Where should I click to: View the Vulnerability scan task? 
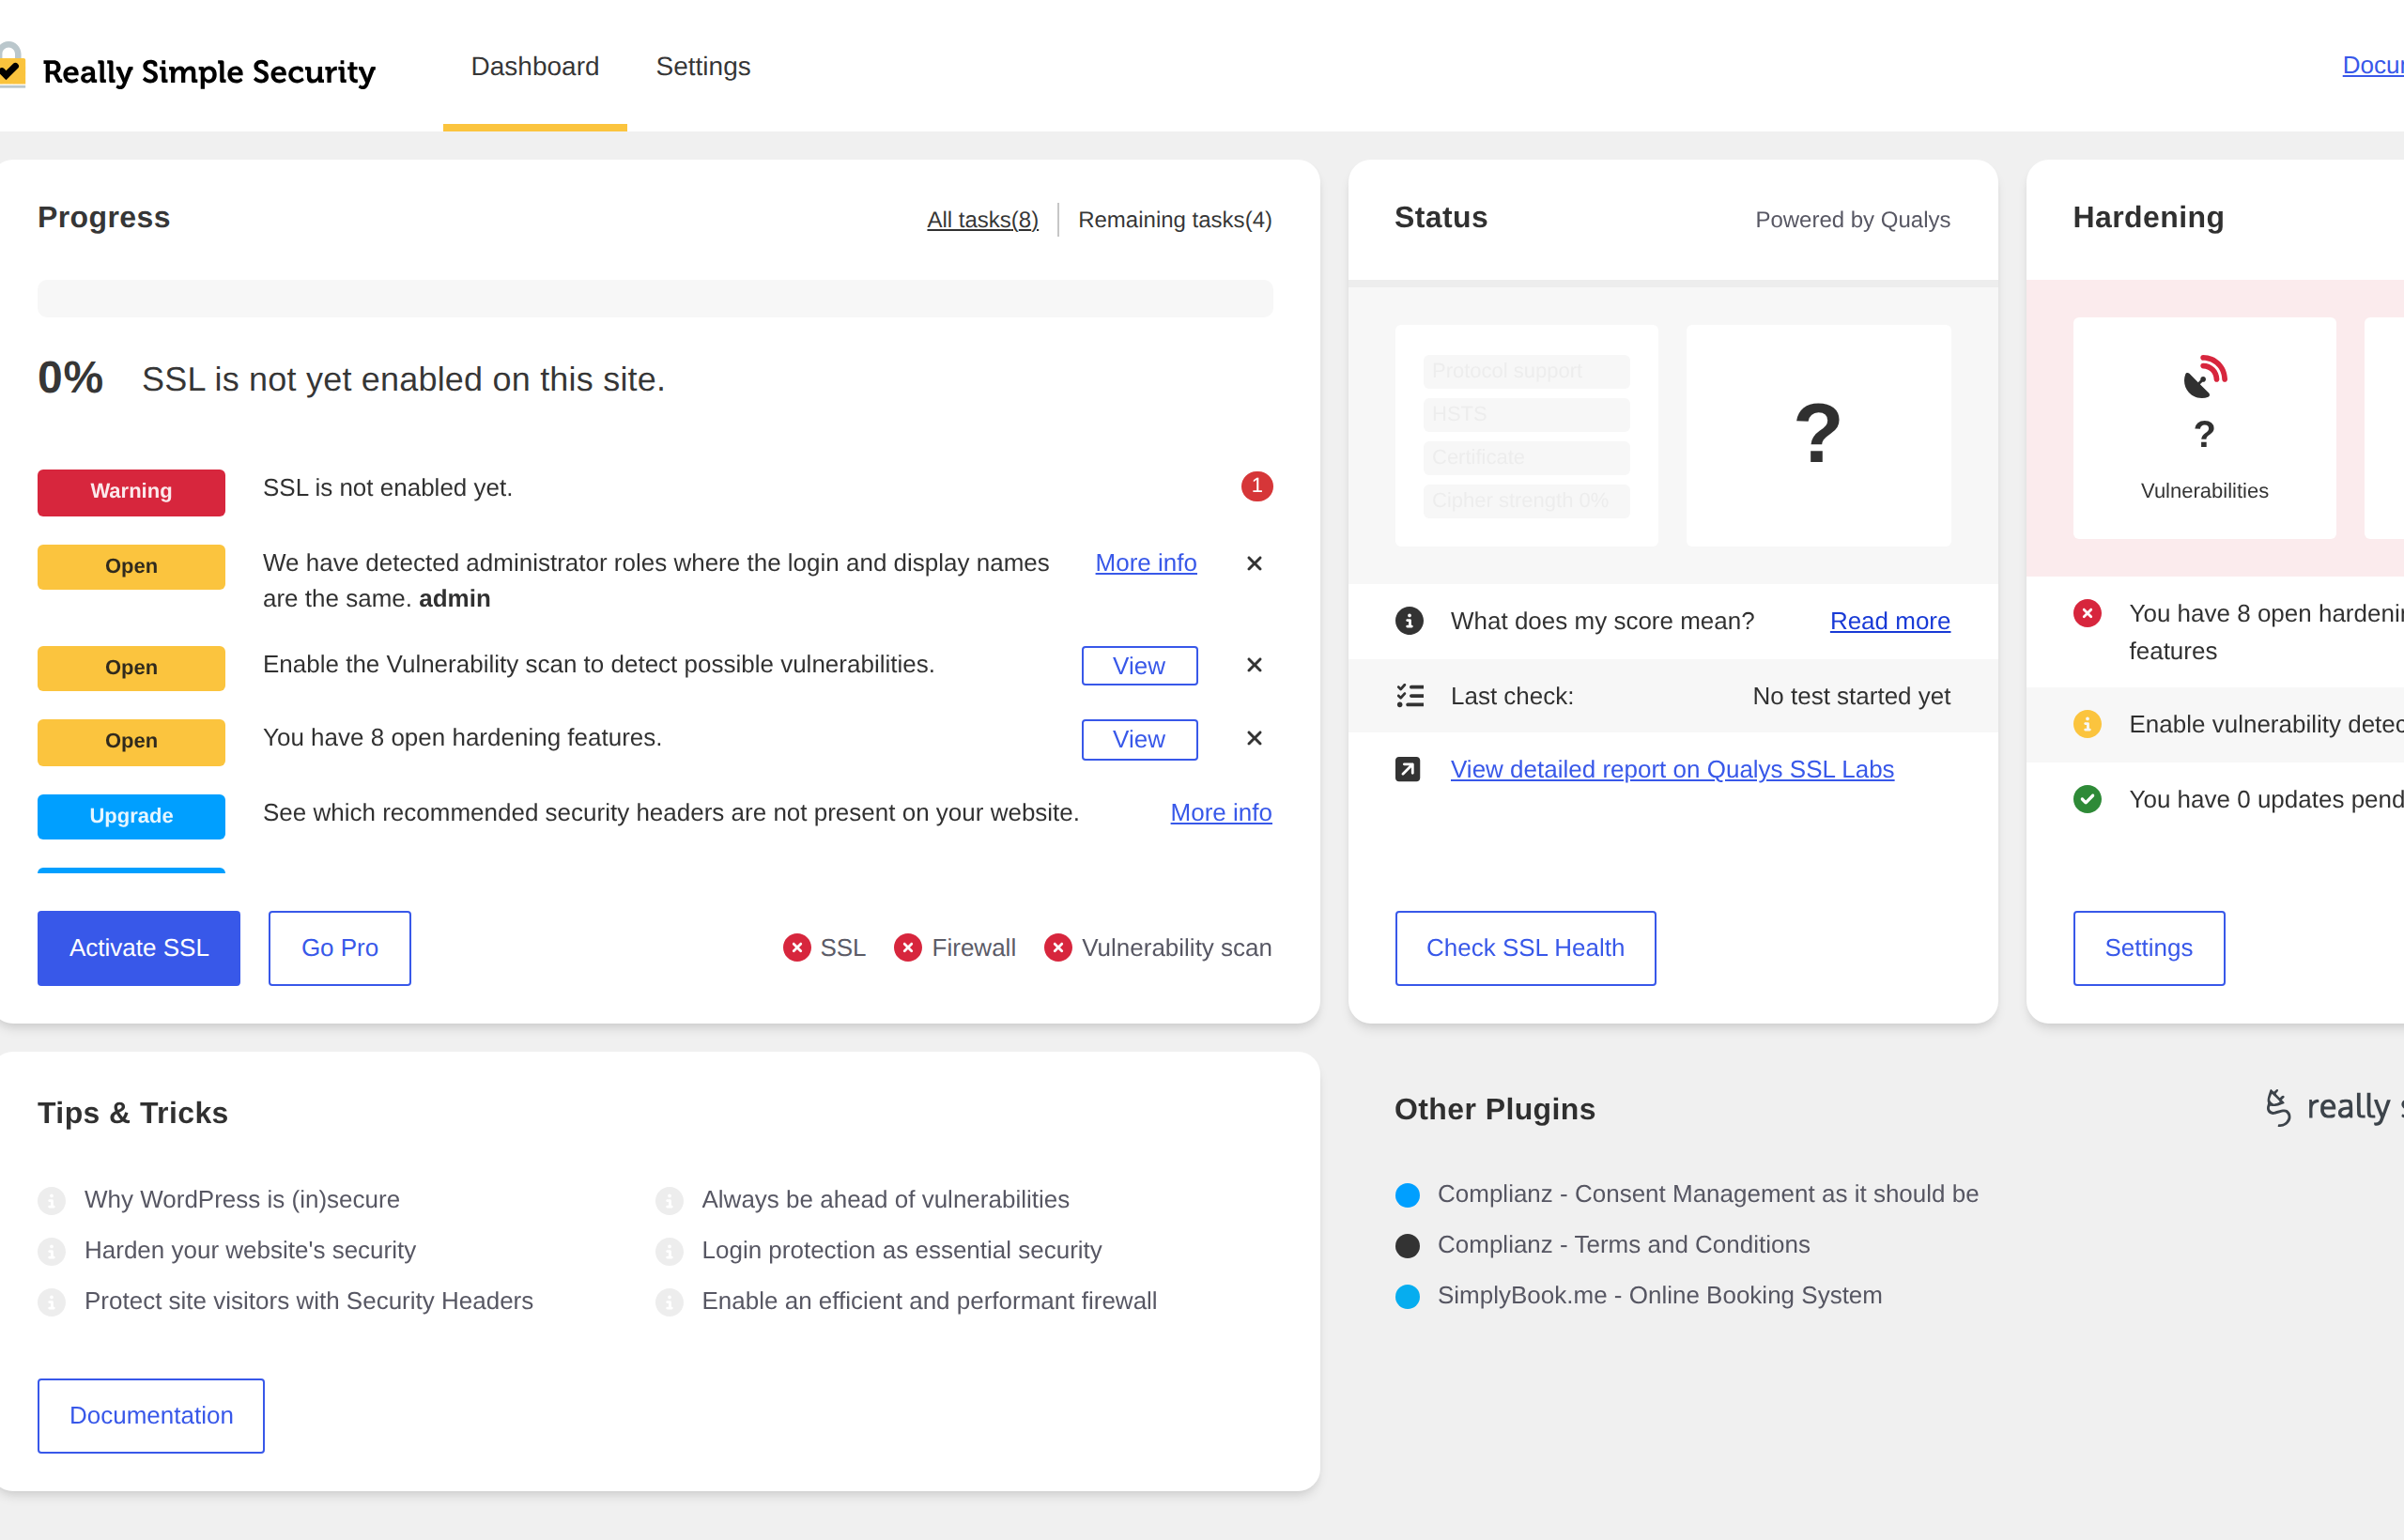pyautogui.click(x=1139, y=666)
